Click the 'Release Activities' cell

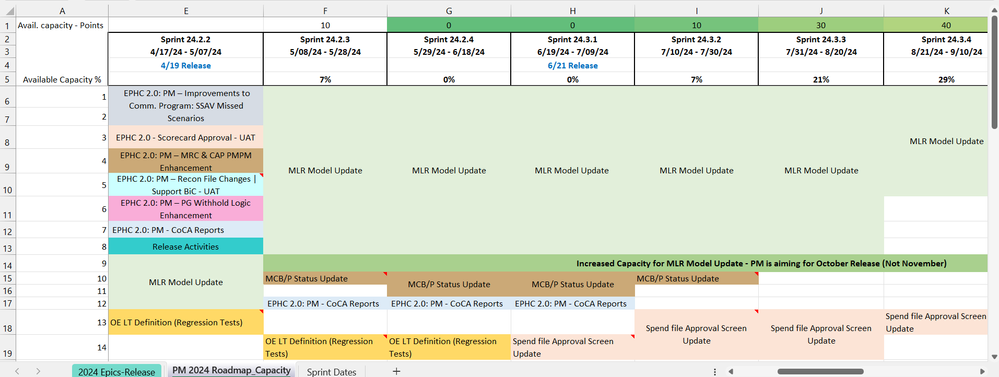click(x=185, y=246)
